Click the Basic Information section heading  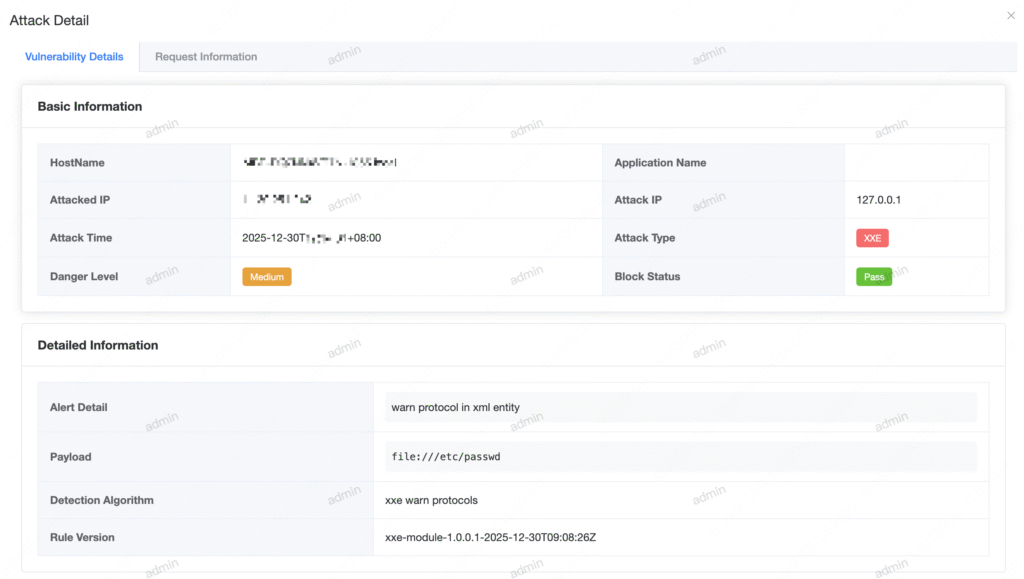[90, 106]
